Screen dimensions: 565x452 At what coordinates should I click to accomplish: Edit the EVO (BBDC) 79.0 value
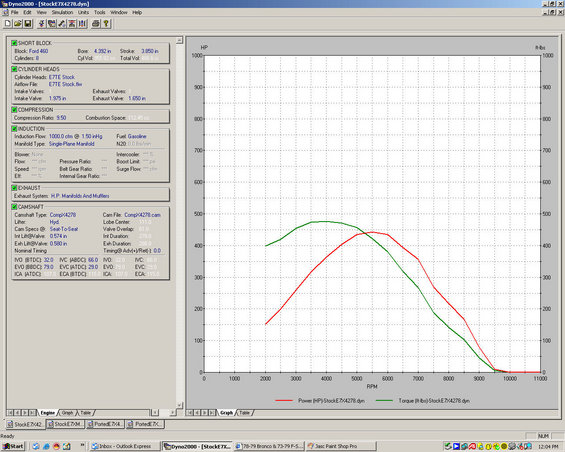pyautogui.click(x=48, y=267)
